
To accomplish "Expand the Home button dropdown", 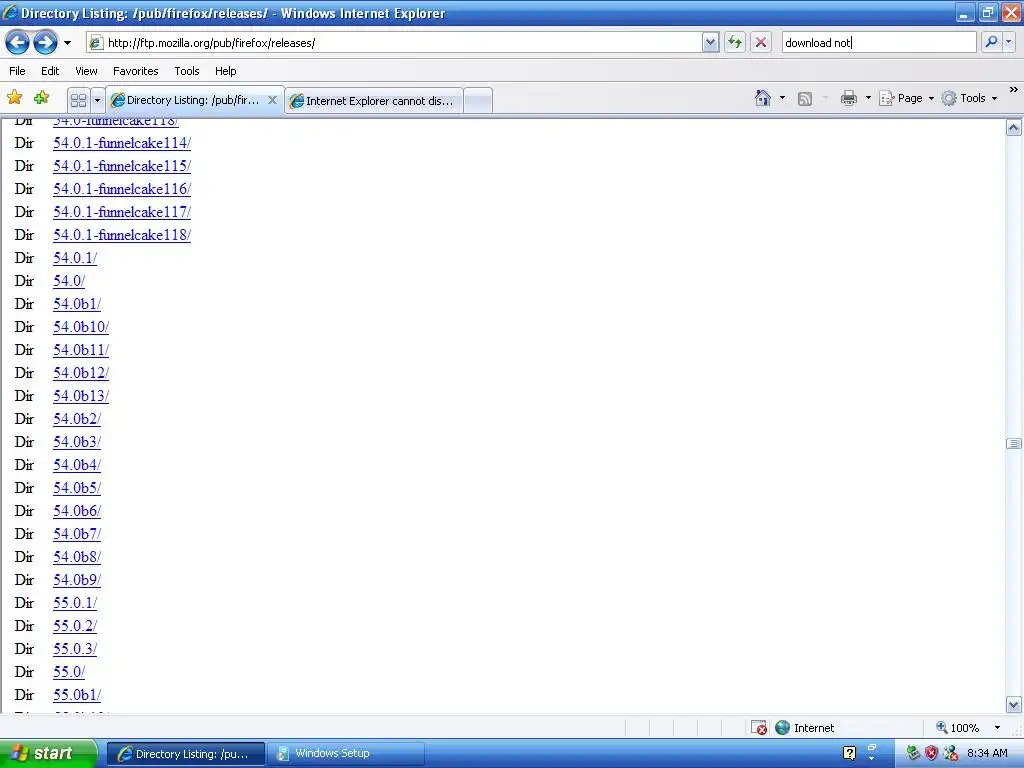I will tap(782, 98).
